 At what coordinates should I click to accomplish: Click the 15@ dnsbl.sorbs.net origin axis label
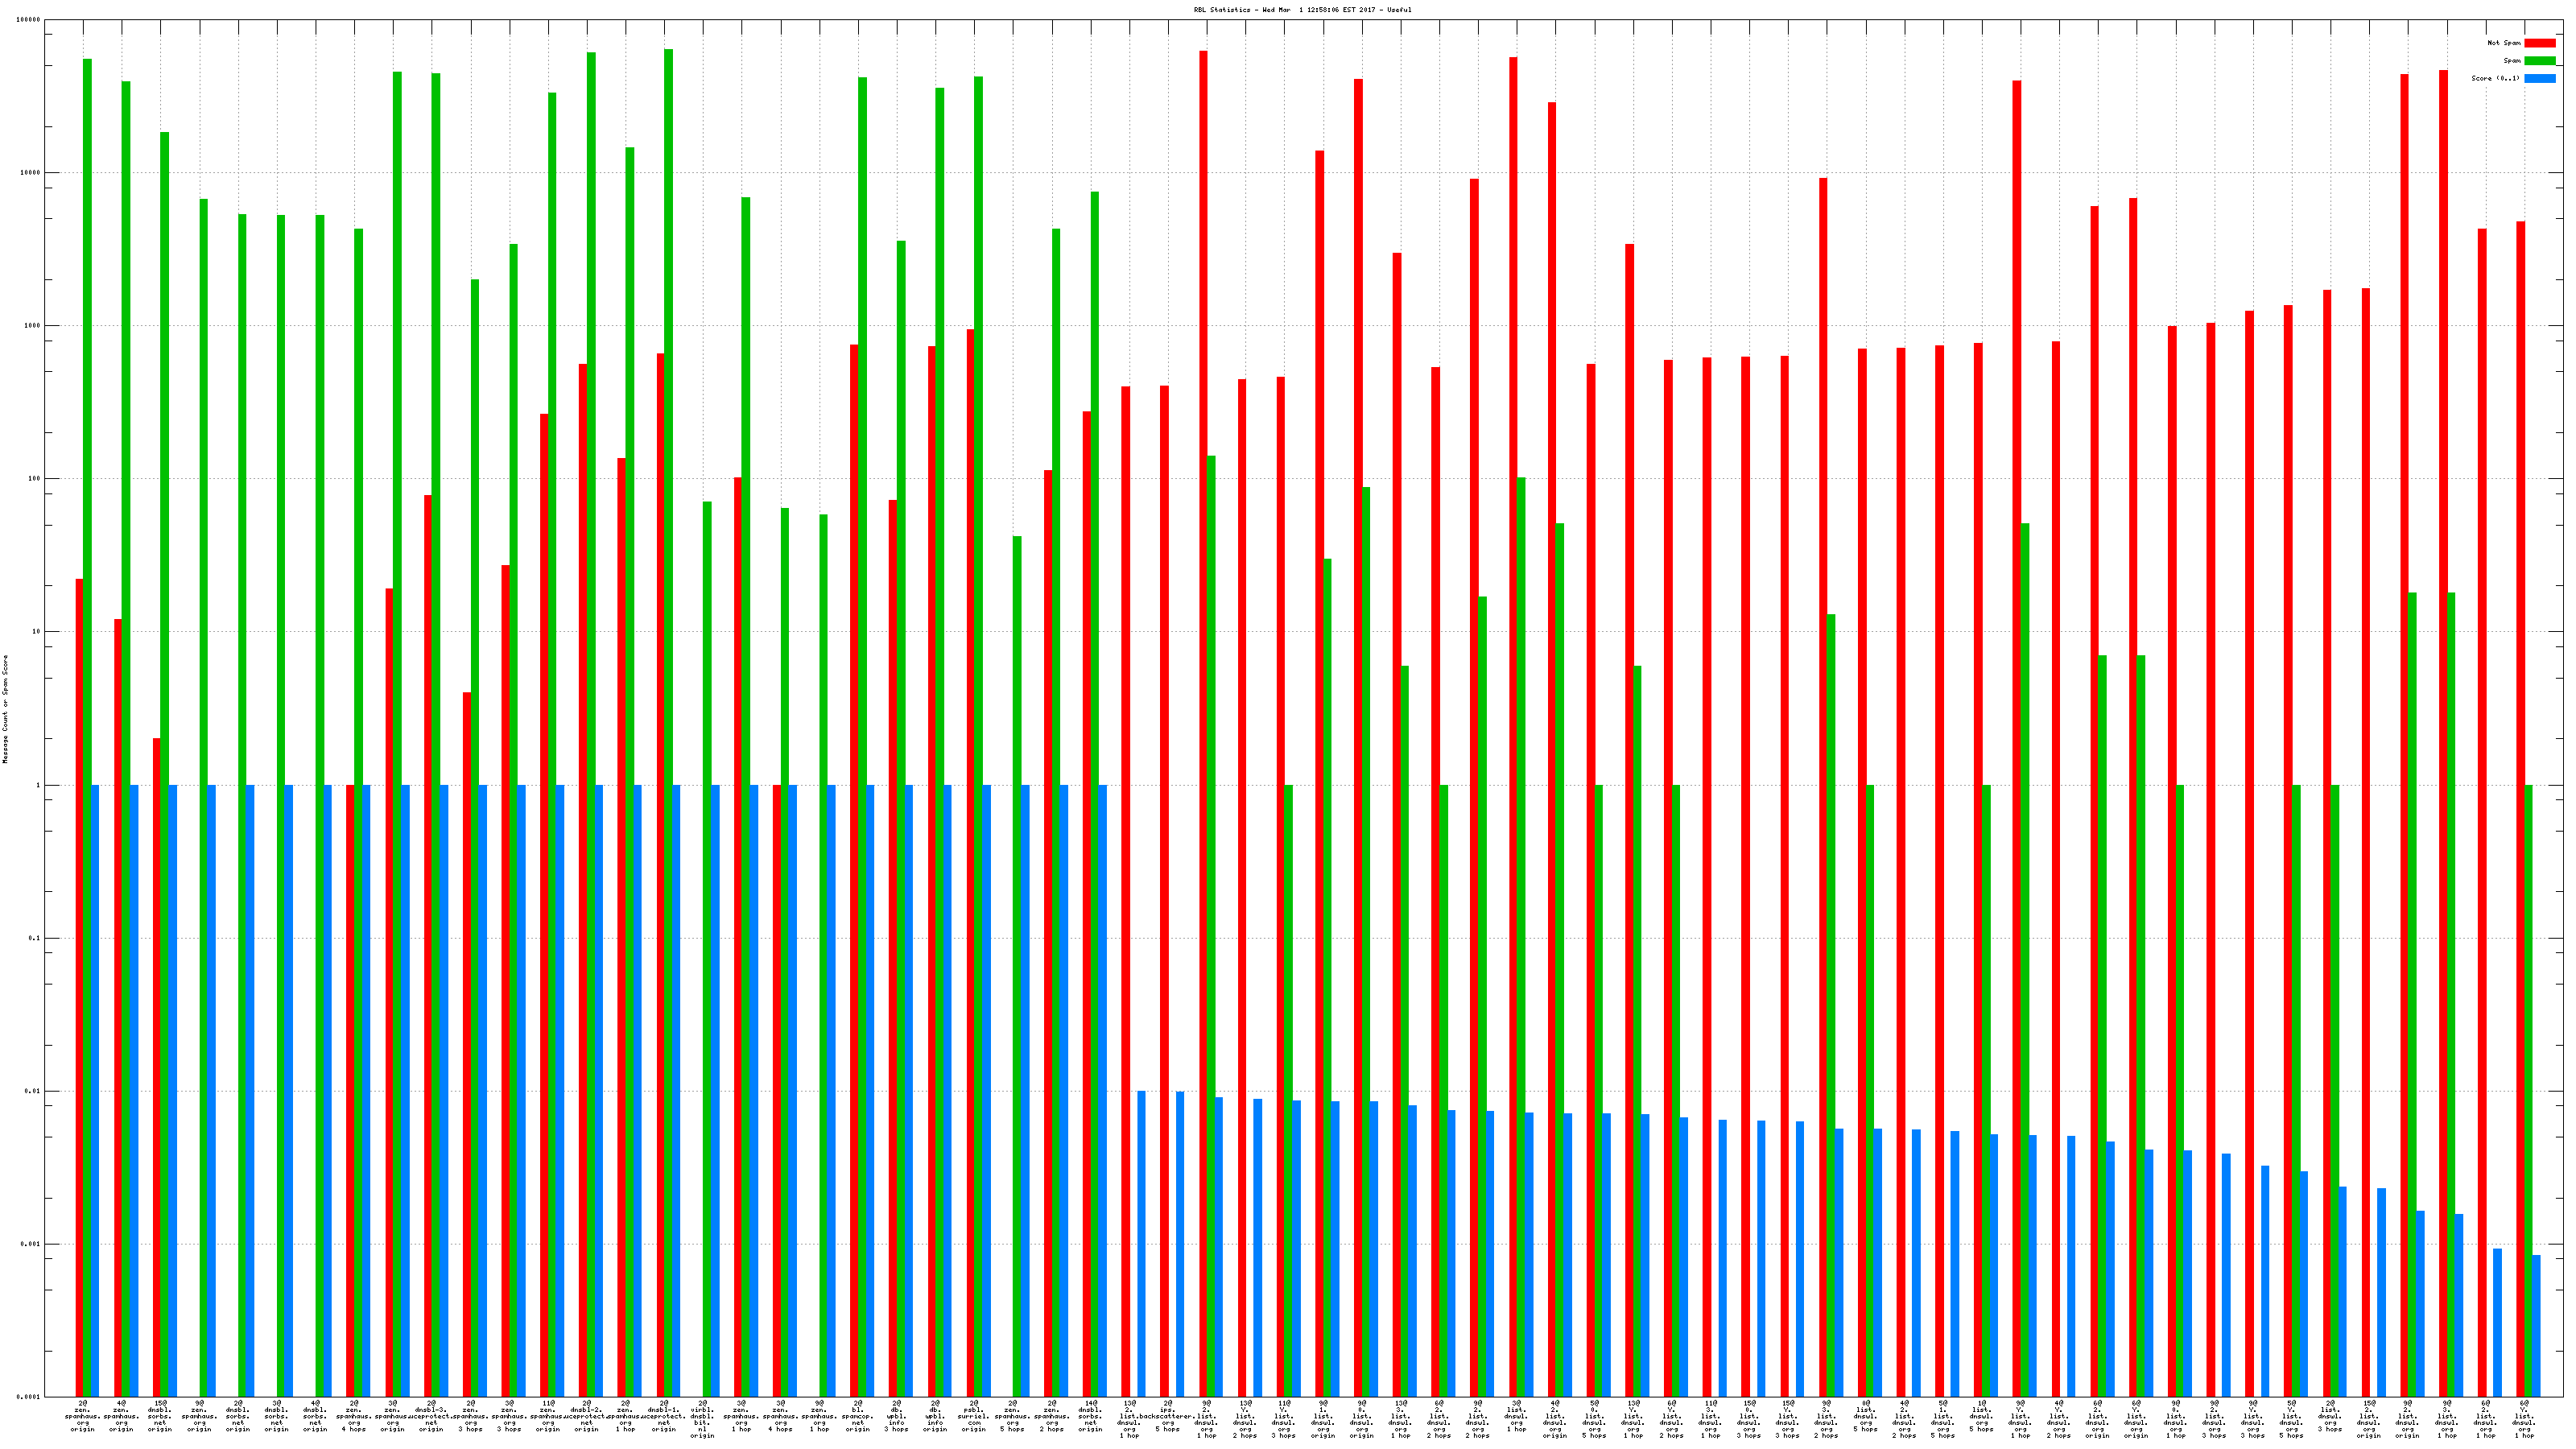click(160, 1416)
